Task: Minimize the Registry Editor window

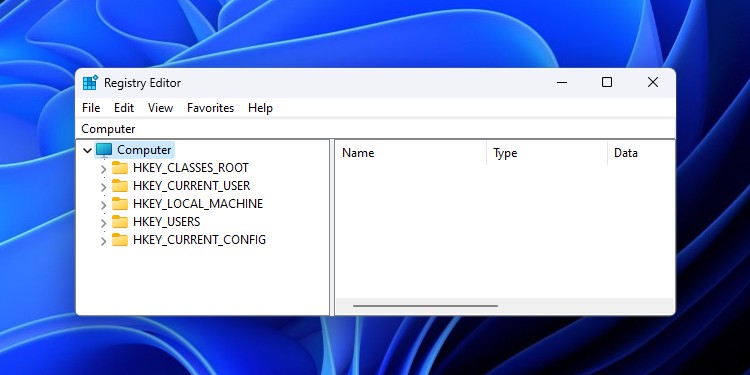Action: pos(562,83)
